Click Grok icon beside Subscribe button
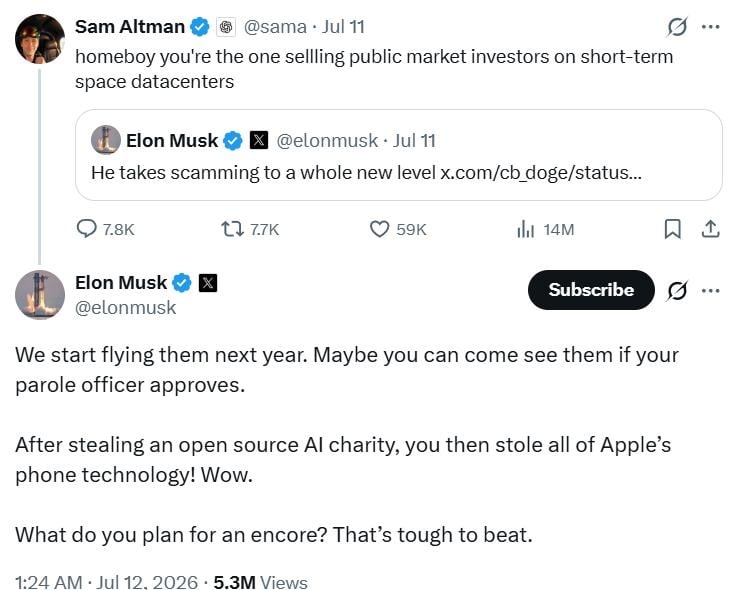The height and width of the screenshot is (590, 741). pyautogui.click(x=677, y=290)
